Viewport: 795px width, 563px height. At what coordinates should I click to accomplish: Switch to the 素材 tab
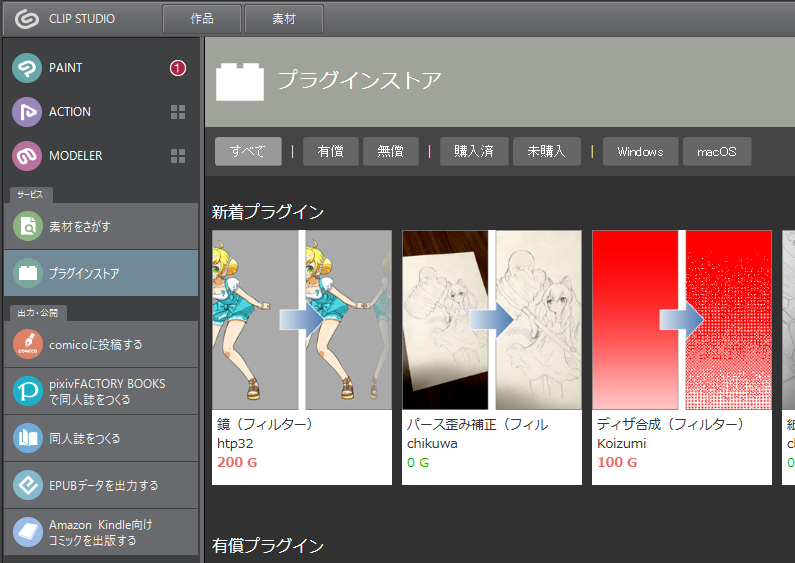(x=284, y=19)
